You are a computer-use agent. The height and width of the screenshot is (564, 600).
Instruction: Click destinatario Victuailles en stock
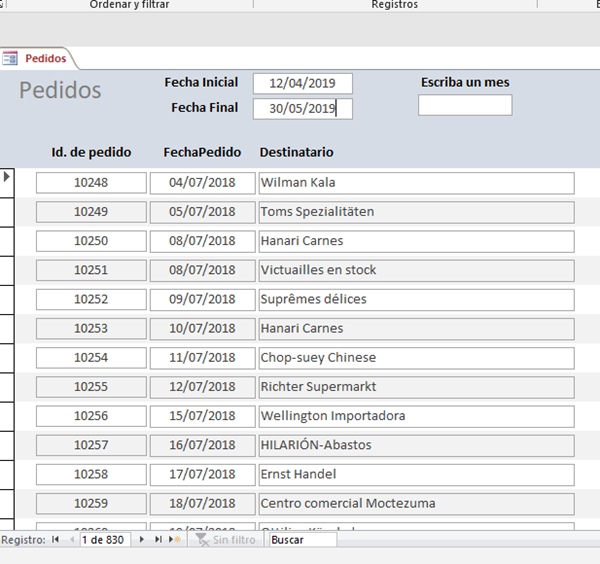point(416,271)
